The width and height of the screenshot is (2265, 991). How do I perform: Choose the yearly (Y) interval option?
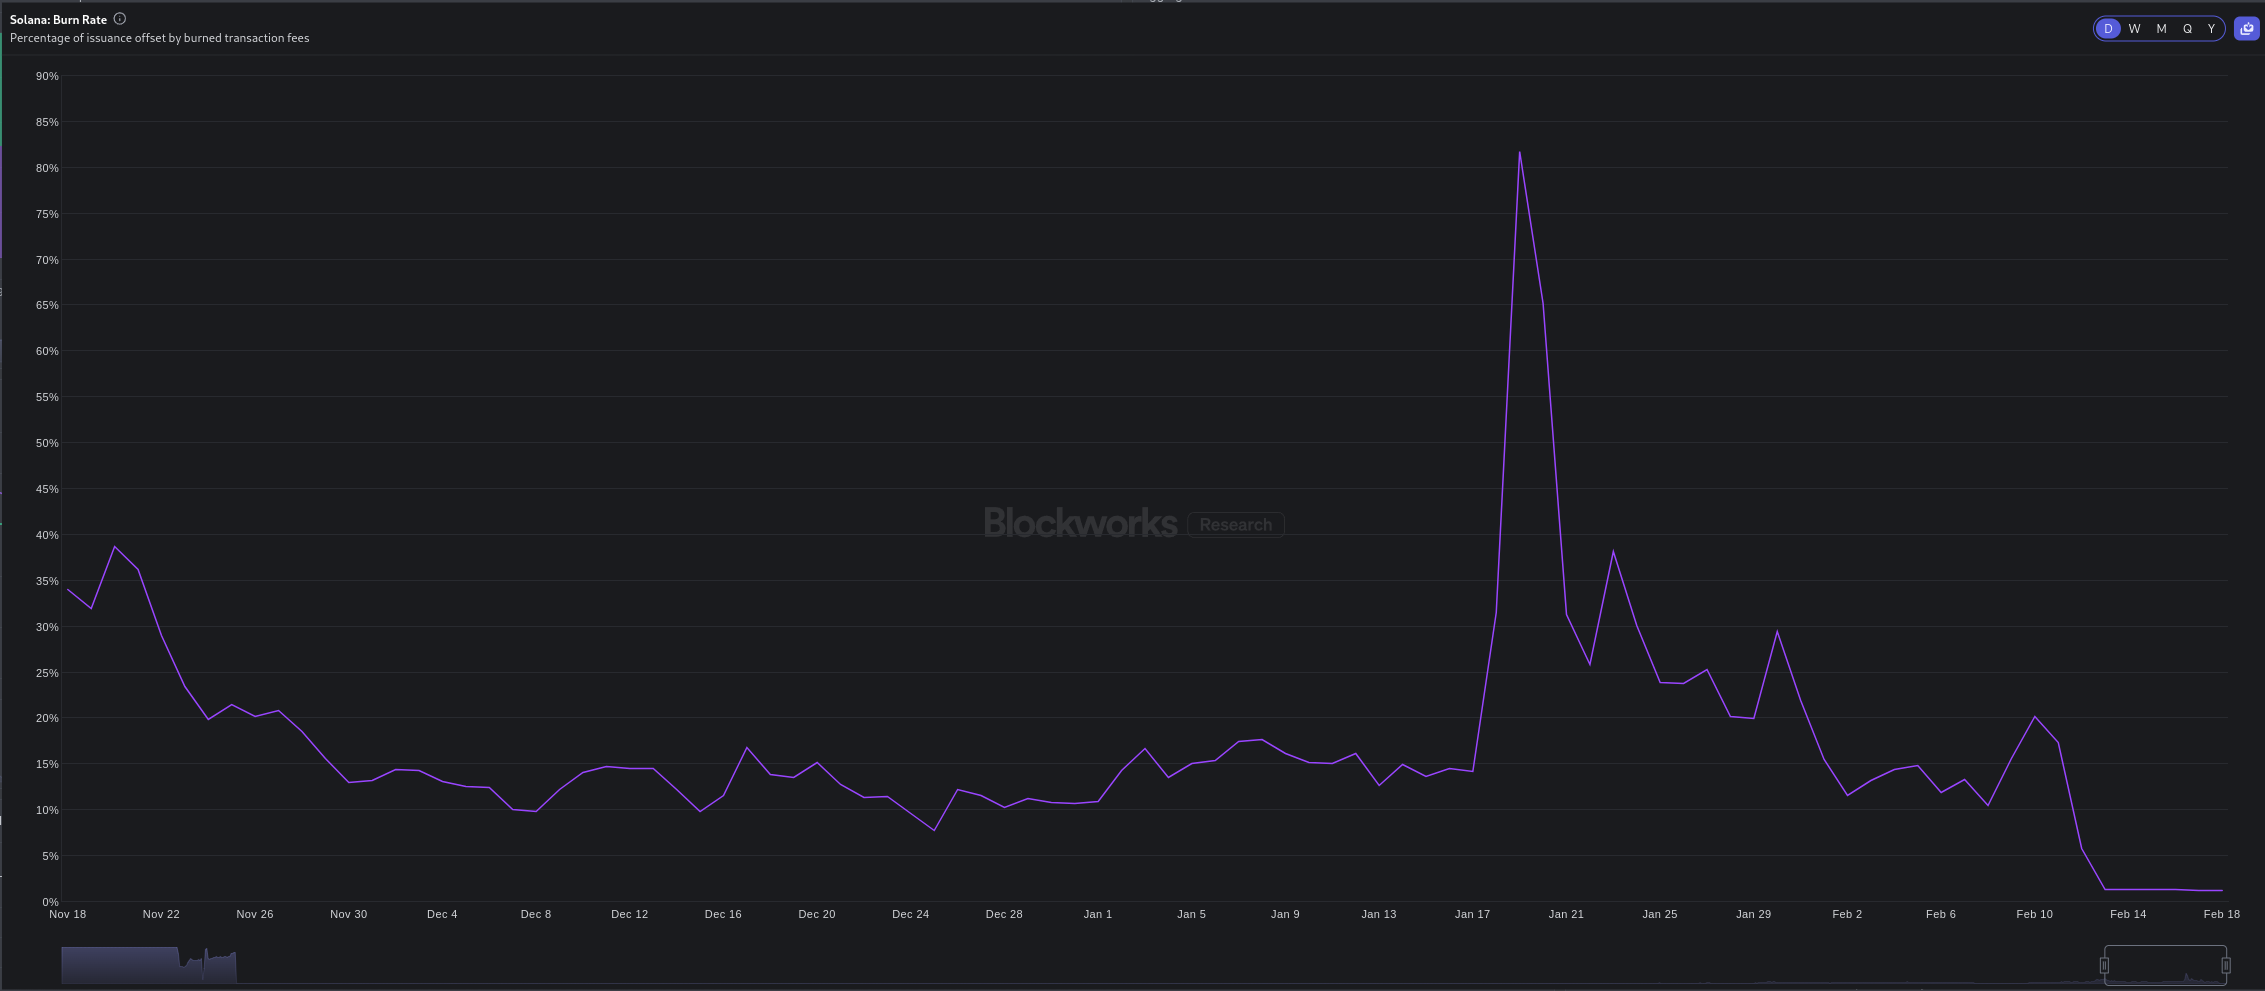[x=2211, y=29]
